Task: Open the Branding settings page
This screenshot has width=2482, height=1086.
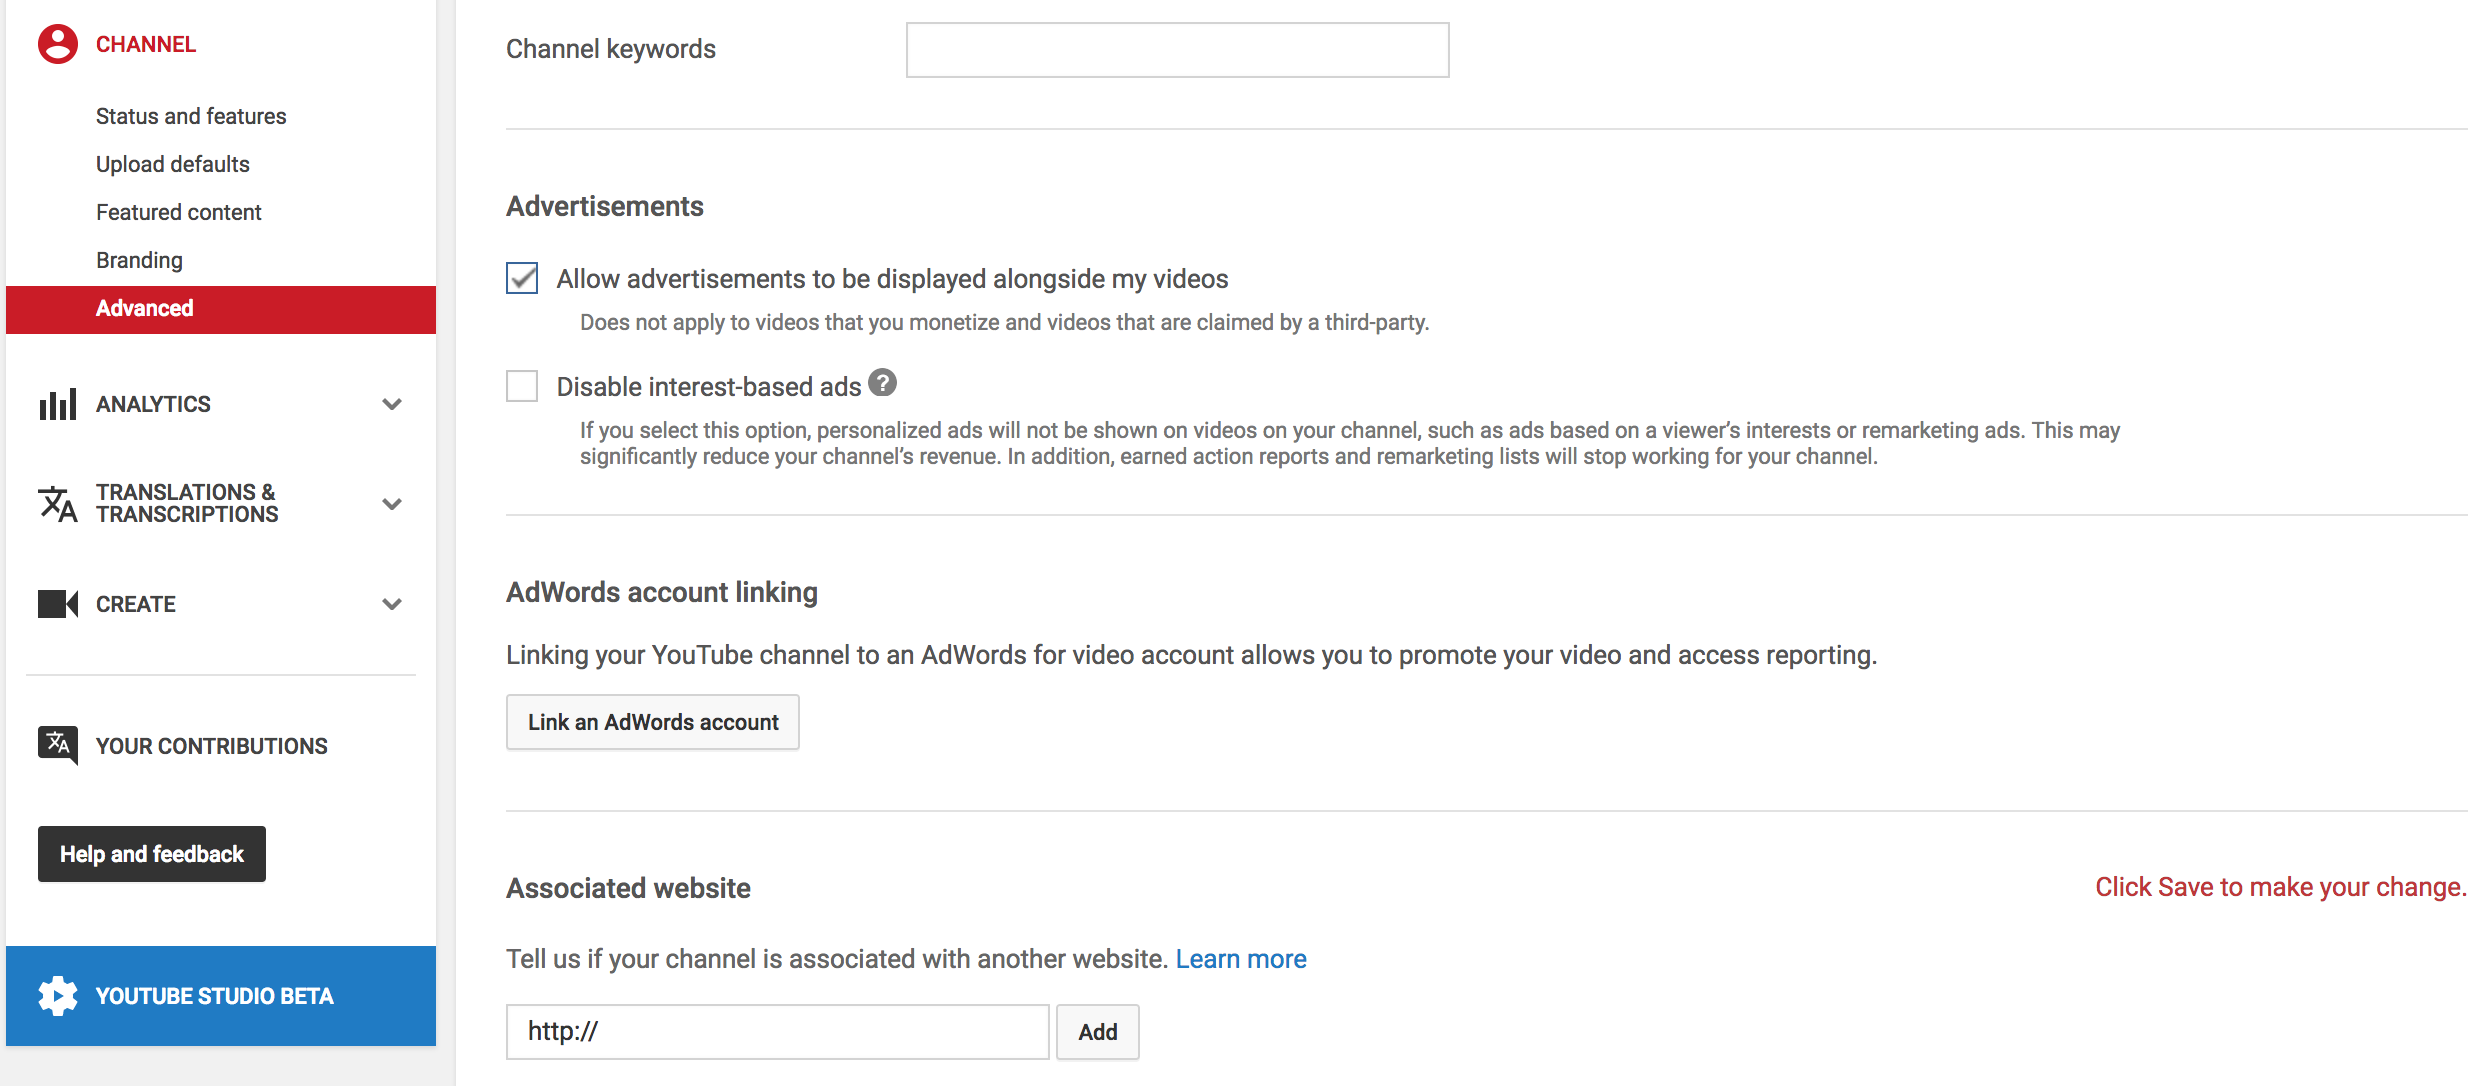Action: 139,260
